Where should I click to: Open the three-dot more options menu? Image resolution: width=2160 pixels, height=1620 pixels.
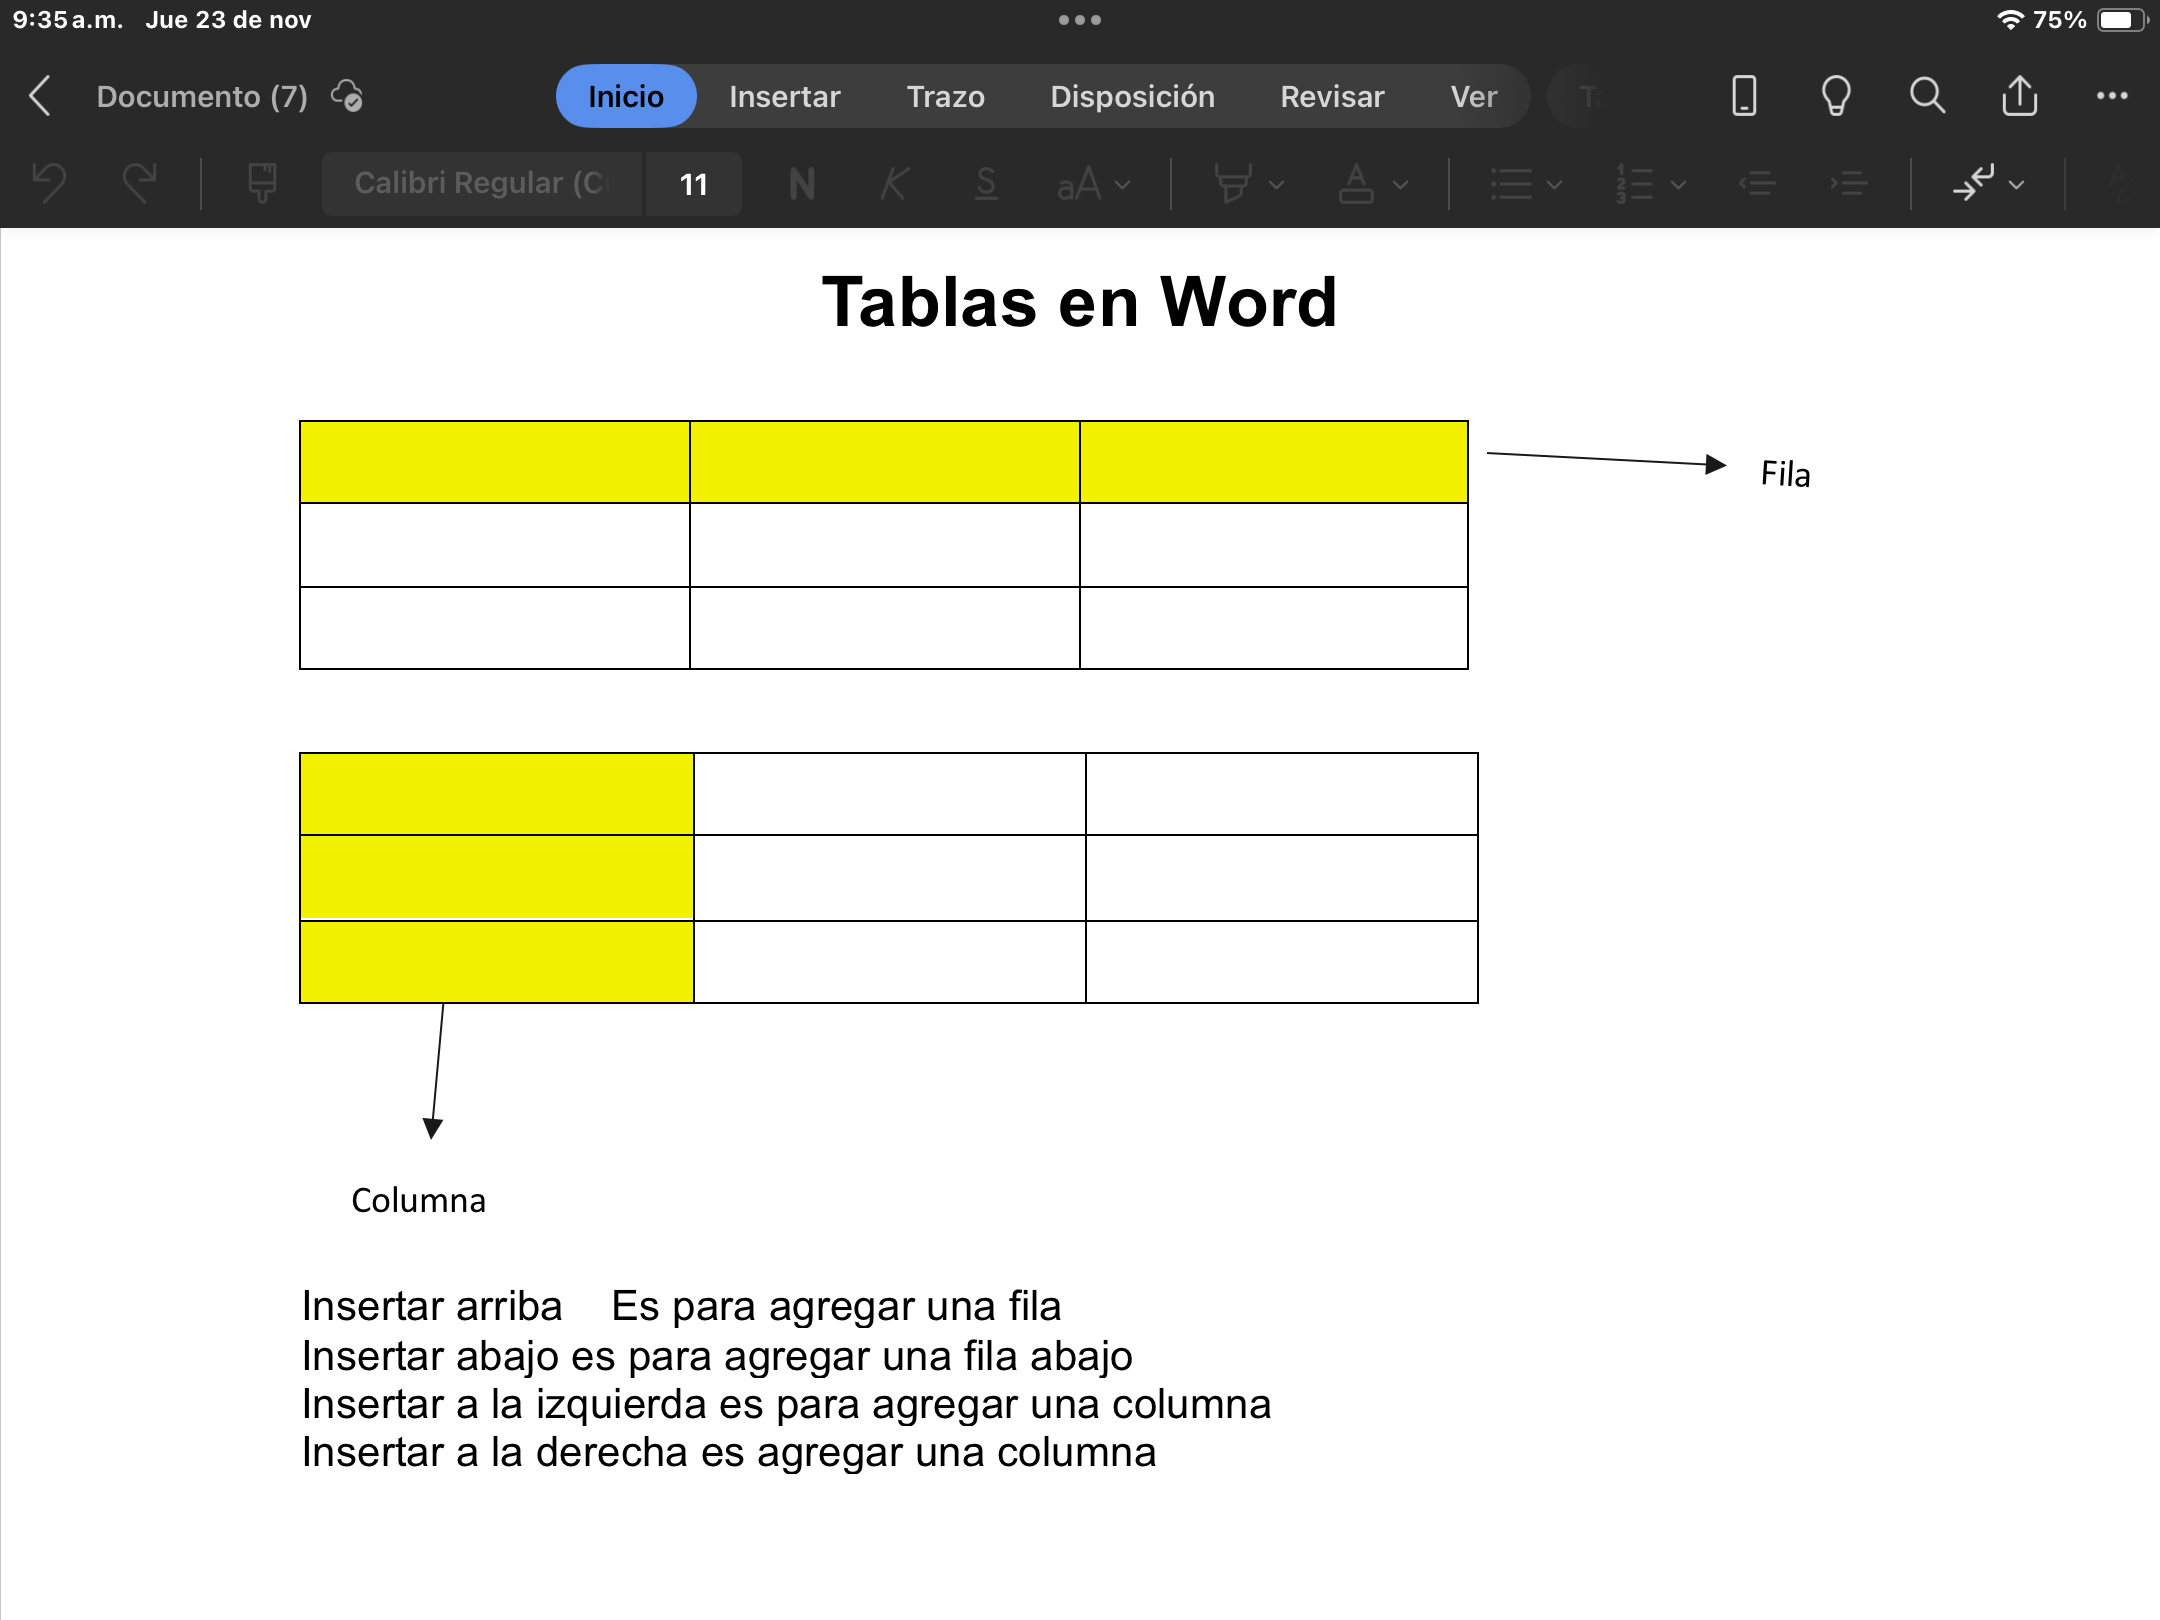[x=2111, y=96]
